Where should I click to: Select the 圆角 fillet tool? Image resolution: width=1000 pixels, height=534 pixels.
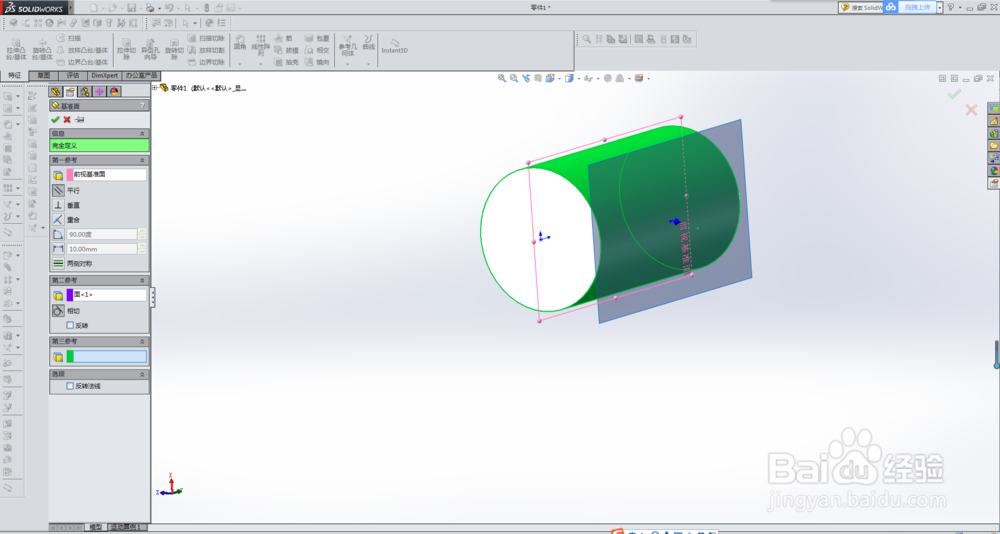[240, 43]
